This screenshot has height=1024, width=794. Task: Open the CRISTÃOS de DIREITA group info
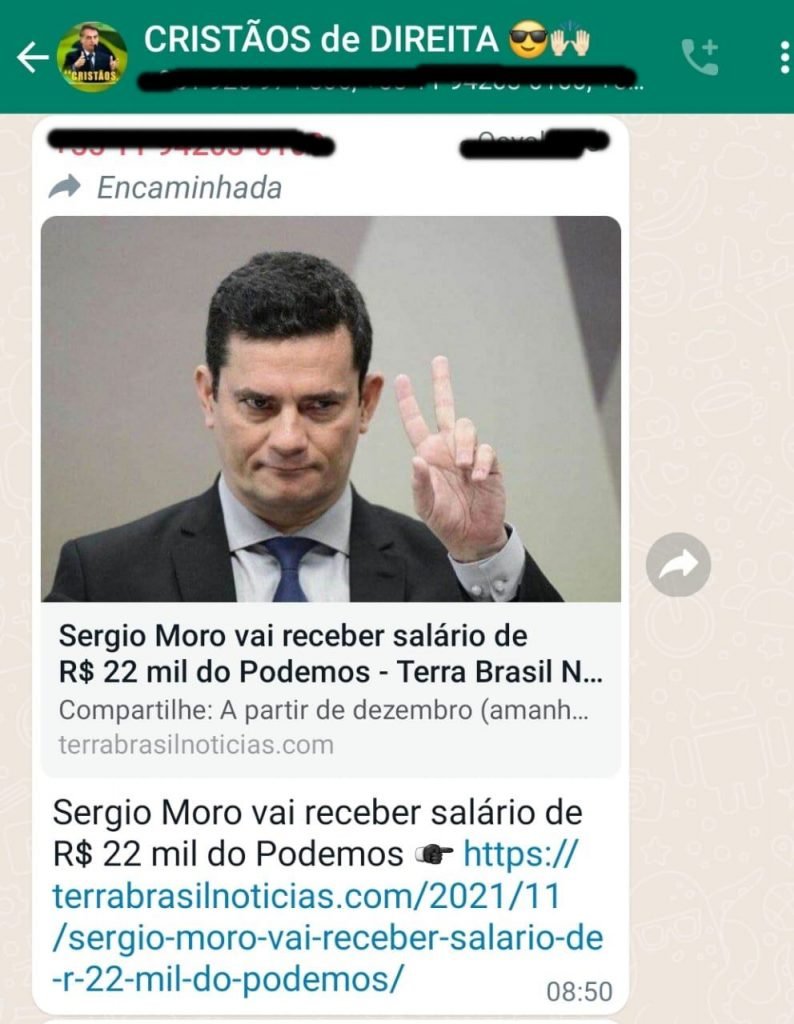(x=320, y=39)
